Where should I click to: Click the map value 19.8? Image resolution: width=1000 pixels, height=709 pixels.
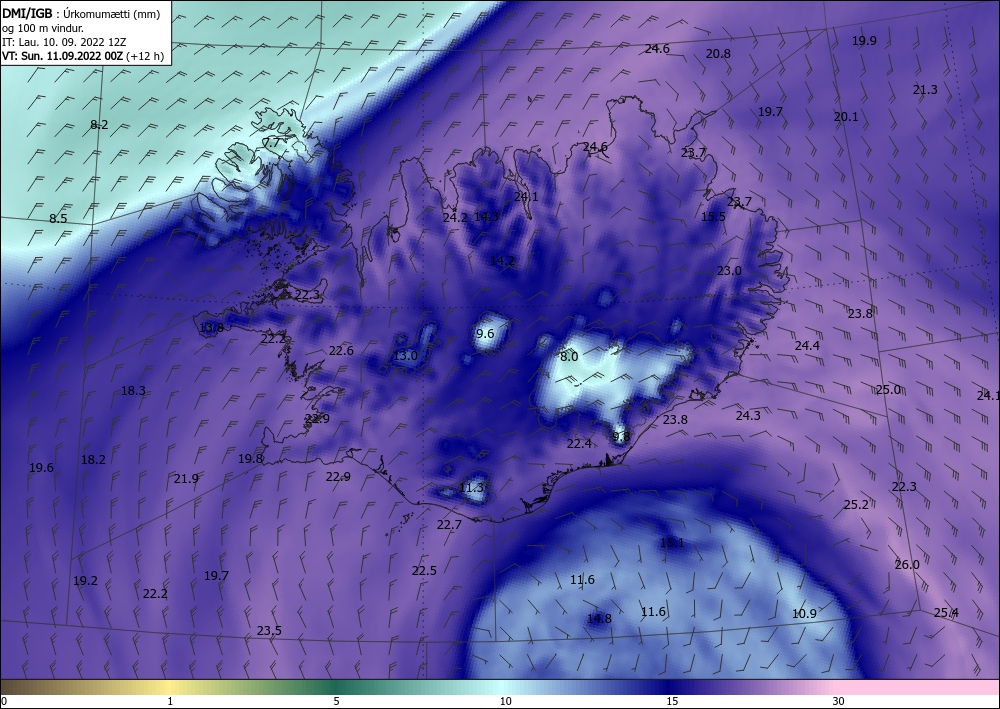point(251,458)
